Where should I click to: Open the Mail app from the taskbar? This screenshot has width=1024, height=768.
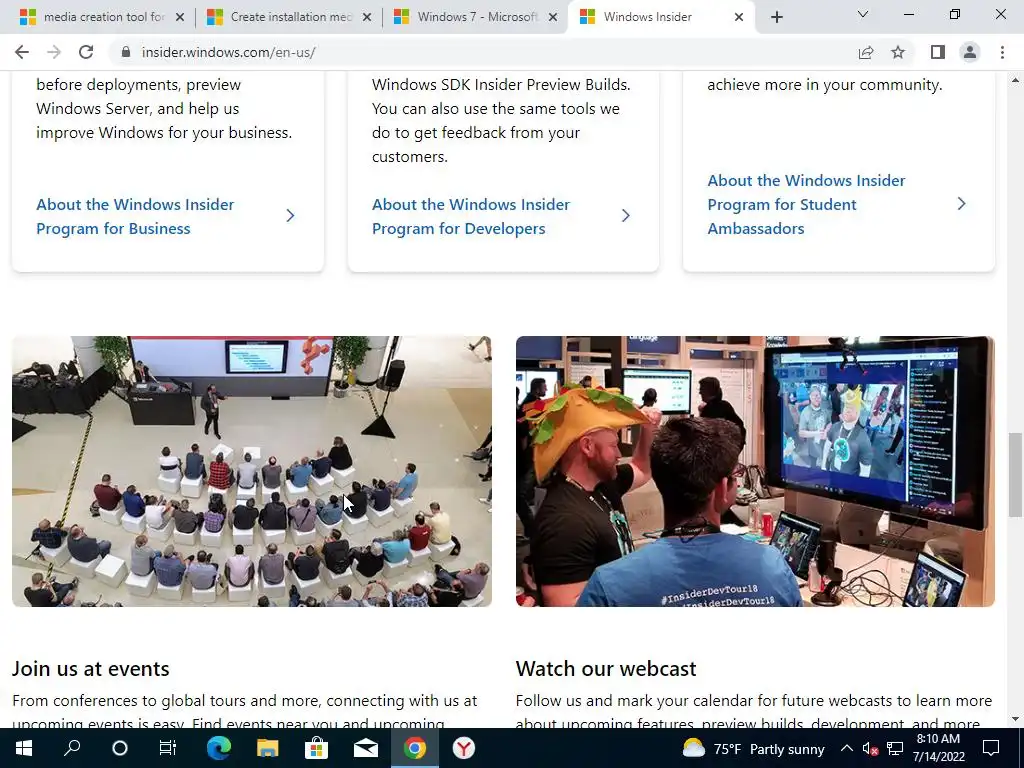(366, 748)
